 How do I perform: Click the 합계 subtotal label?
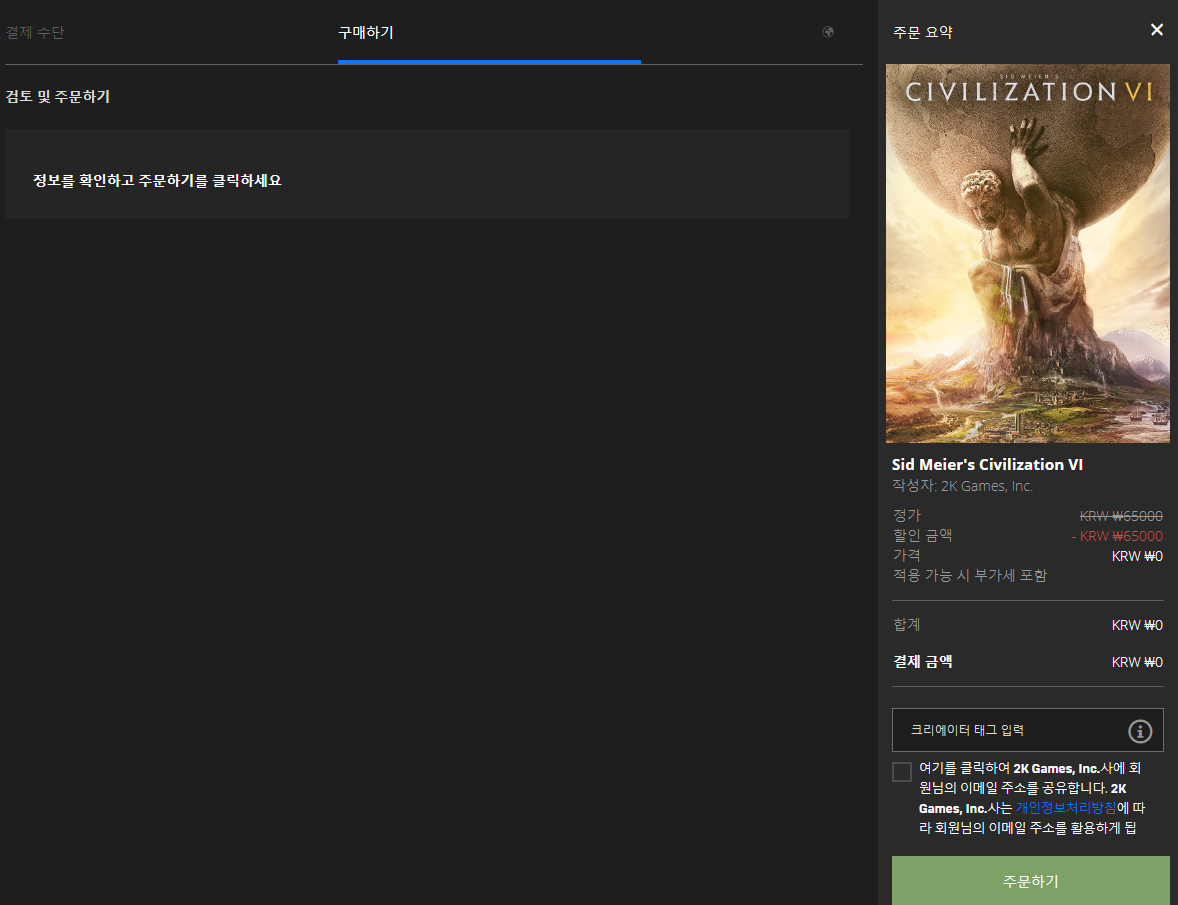[907, 625]
